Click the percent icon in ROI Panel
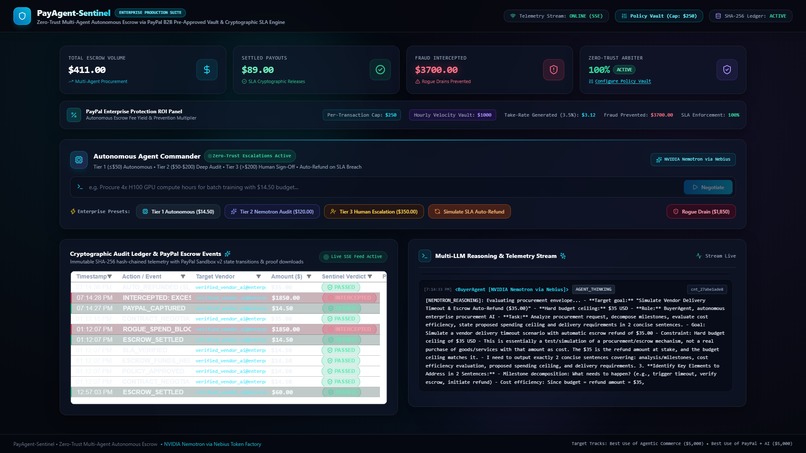 74,115
